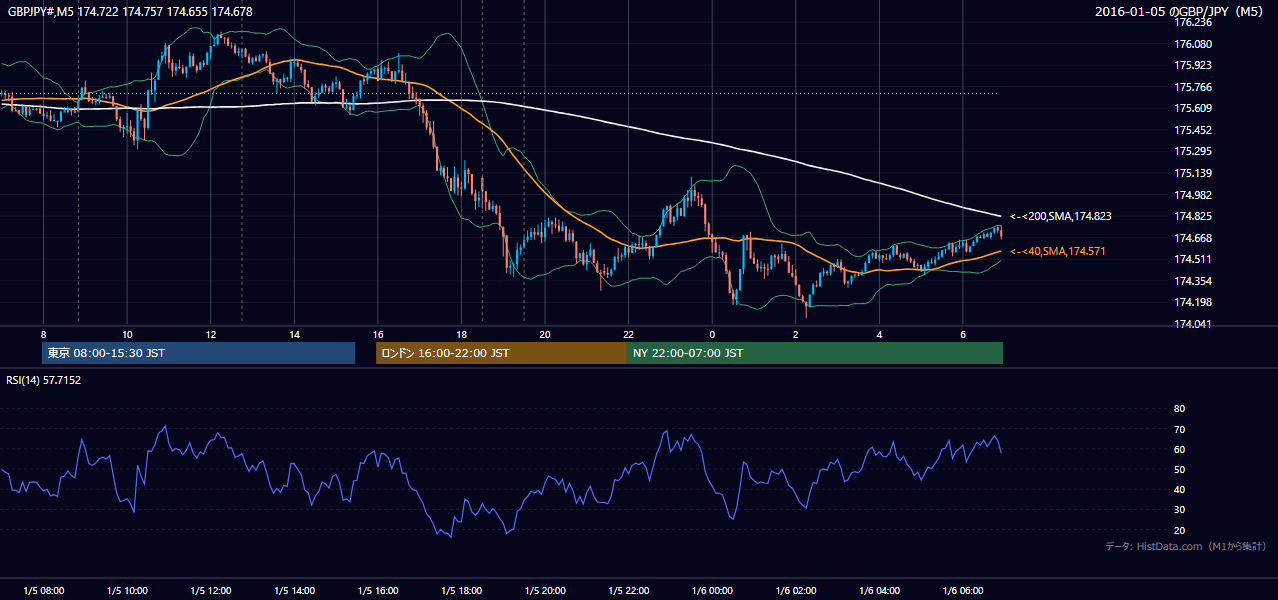Click RSI scale value 70

coord(1179,429)
